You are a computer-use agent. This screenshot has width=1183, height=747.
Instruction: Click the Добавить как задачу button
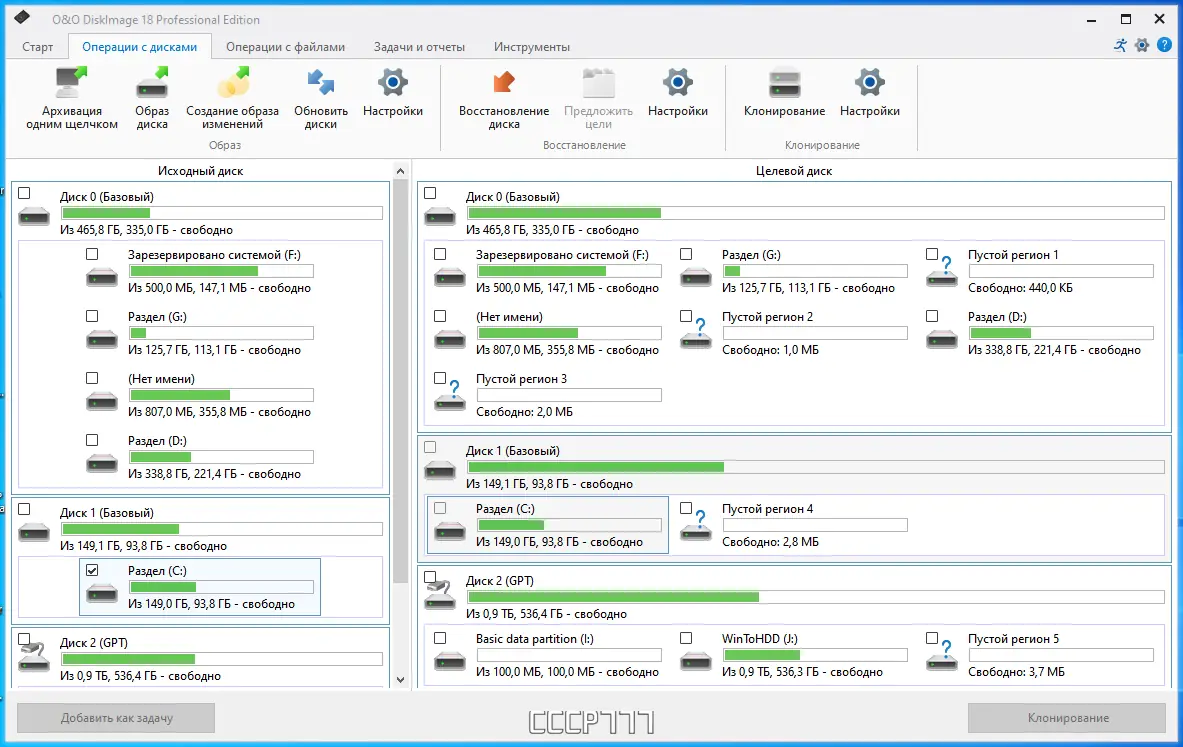(116, 718)
